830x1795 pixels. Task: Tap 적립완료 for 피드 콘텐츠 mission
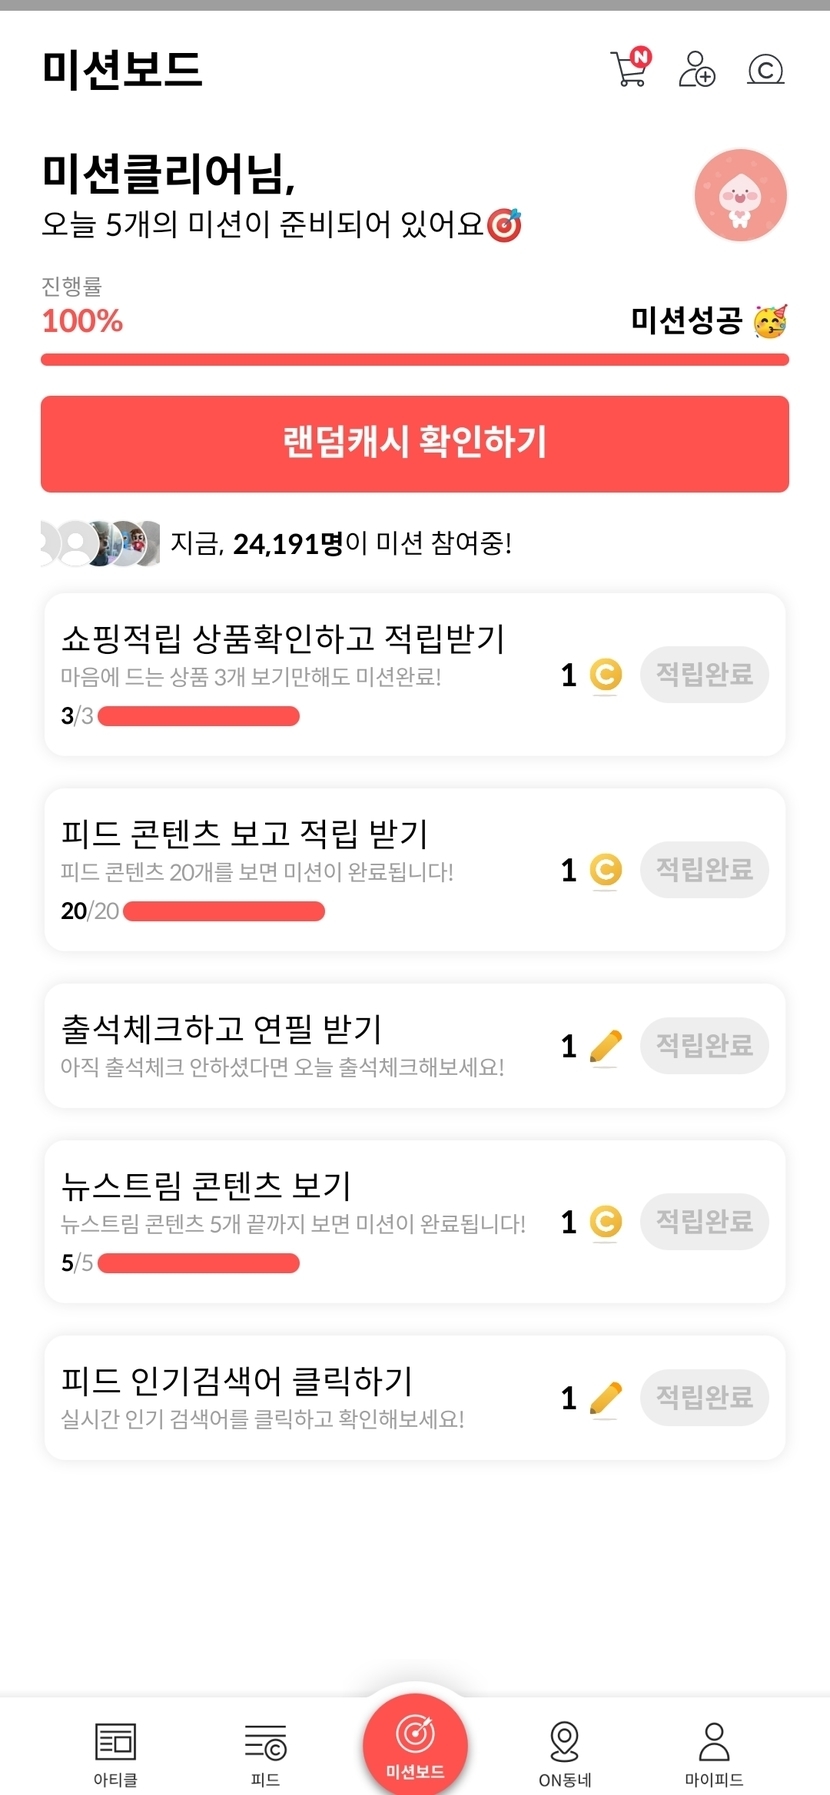704,870
